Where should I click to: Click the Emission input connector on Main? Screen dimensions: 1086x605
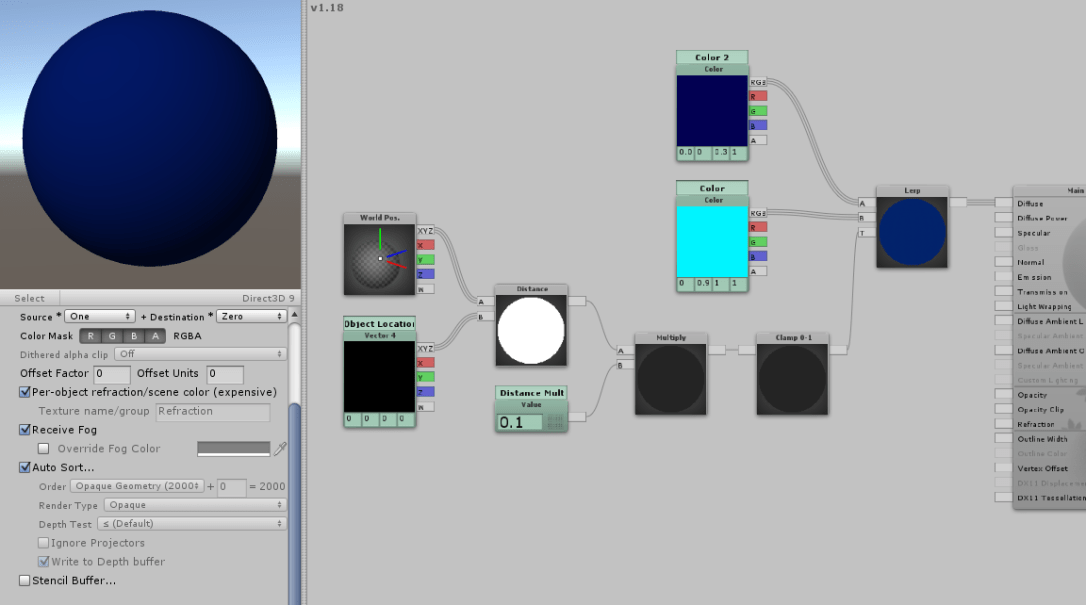coord(1002,277)
